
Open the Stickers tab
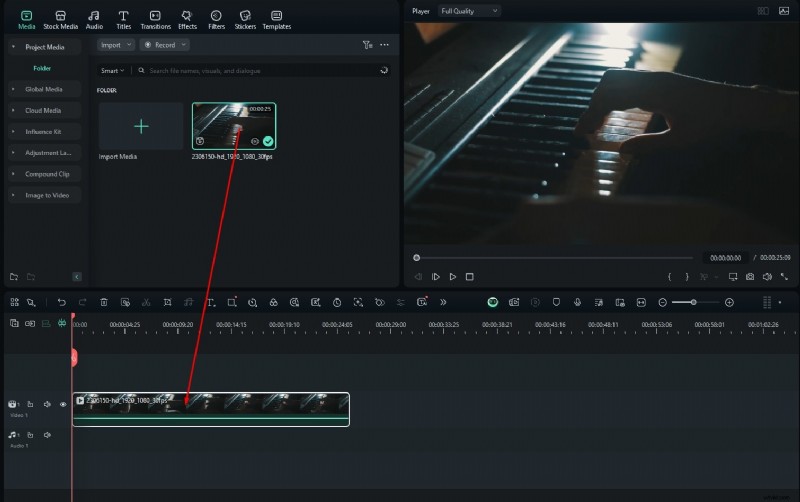coord(245,20)
